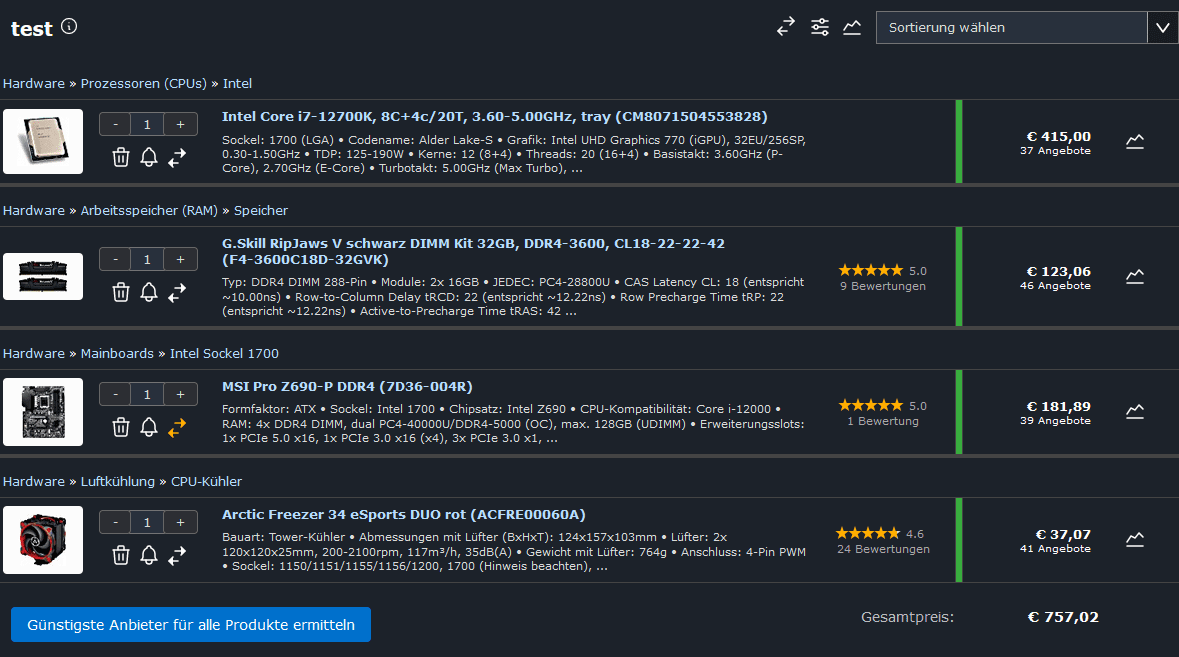The width and height of the screenshot is (1179, 657).
Task: Go to Mainboards breadcrumb
Action: click(x=117, y=353)
